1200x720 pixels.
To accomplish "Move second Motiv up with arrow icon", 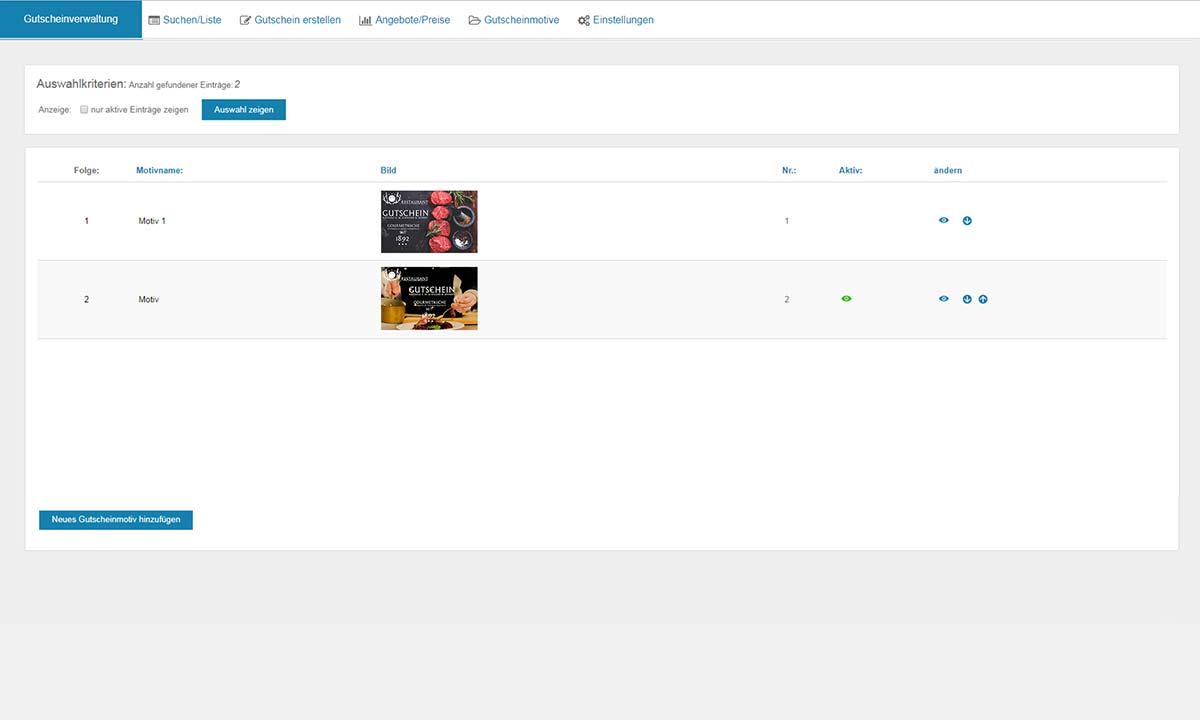I will pyautogui.click(x=983, y=299).
